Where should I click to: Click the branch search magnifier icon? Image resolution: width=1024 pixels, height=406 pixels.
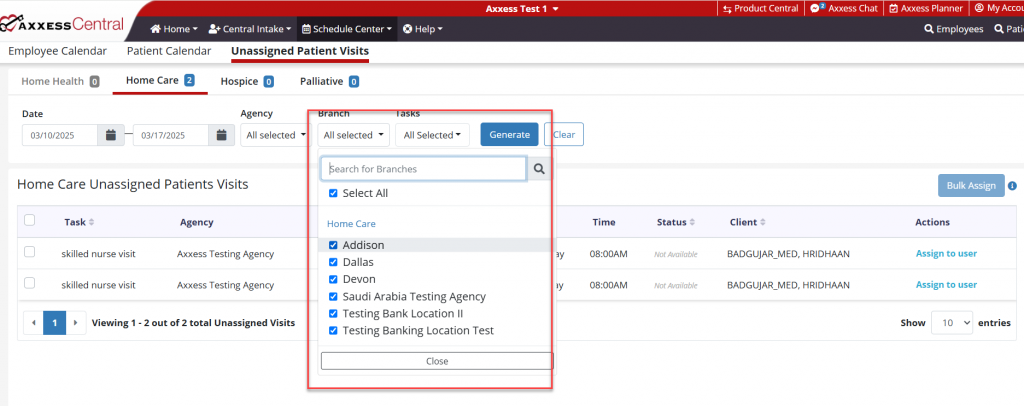click(x=539, y=168)
